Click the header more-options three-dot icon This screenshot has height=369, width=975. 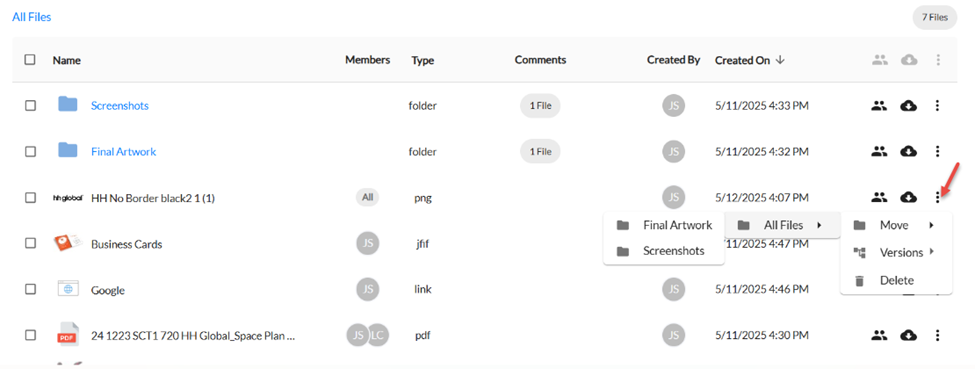coord(938,60)
